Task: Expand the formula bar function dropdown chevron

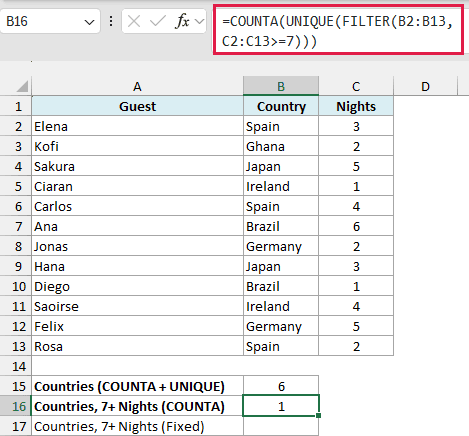Action: coord(199,22)
